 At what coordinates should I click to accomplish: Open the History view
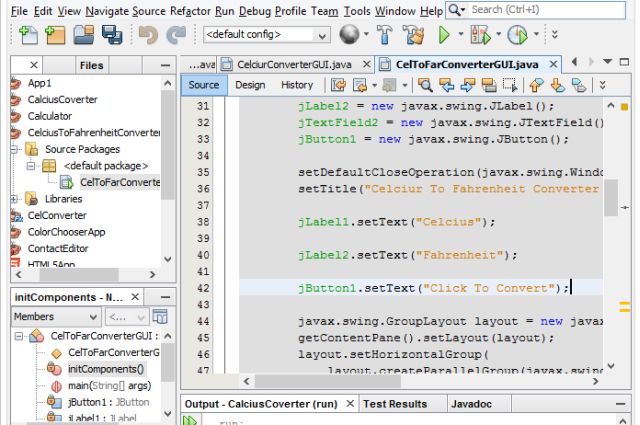tap(296, 85)
